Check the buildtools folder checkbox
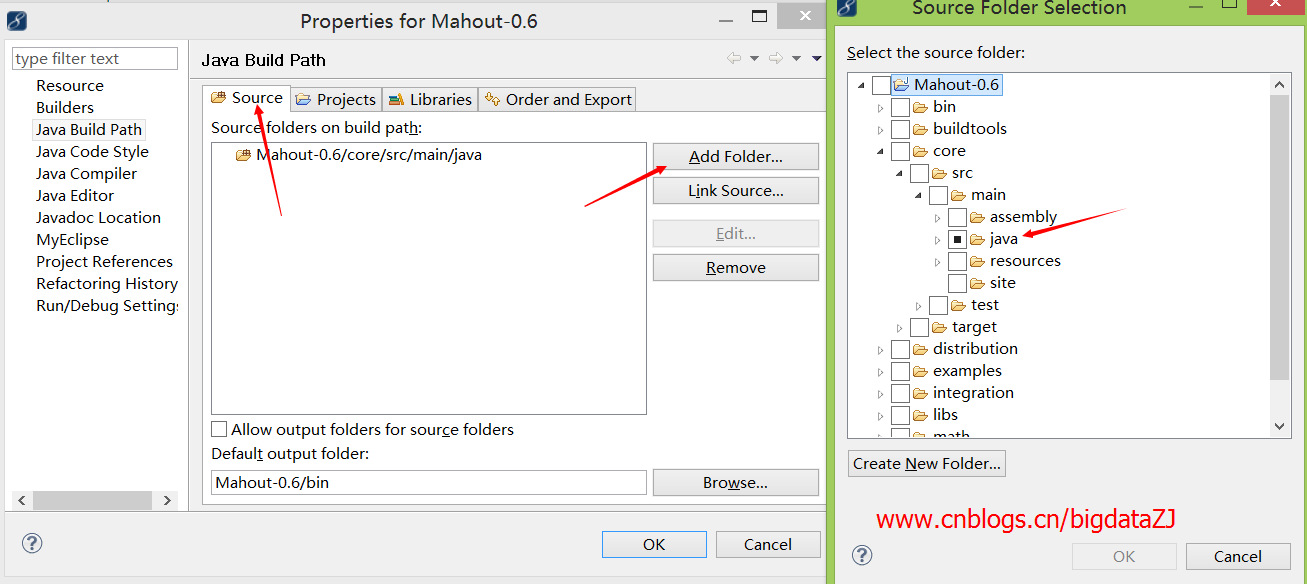Viewport: 1307px width, 584px height. 900,129
